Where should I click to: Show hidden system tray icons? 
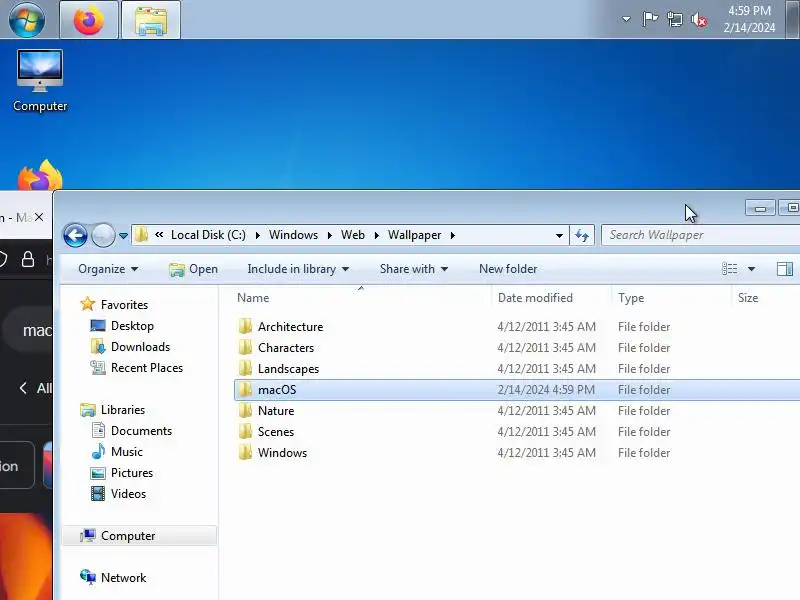(x=626, y=19)
